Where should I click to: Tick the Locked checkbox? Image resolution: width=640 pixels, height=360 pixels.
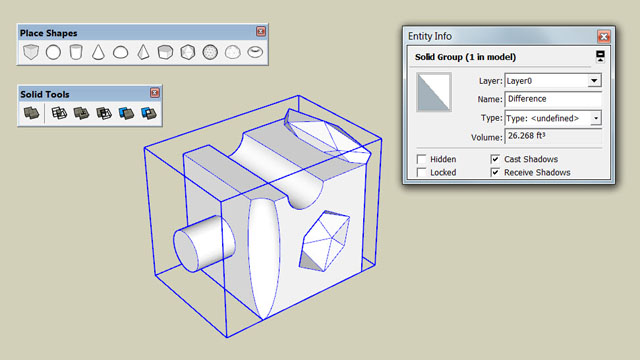pyautogui.click(x=421, y=172)
